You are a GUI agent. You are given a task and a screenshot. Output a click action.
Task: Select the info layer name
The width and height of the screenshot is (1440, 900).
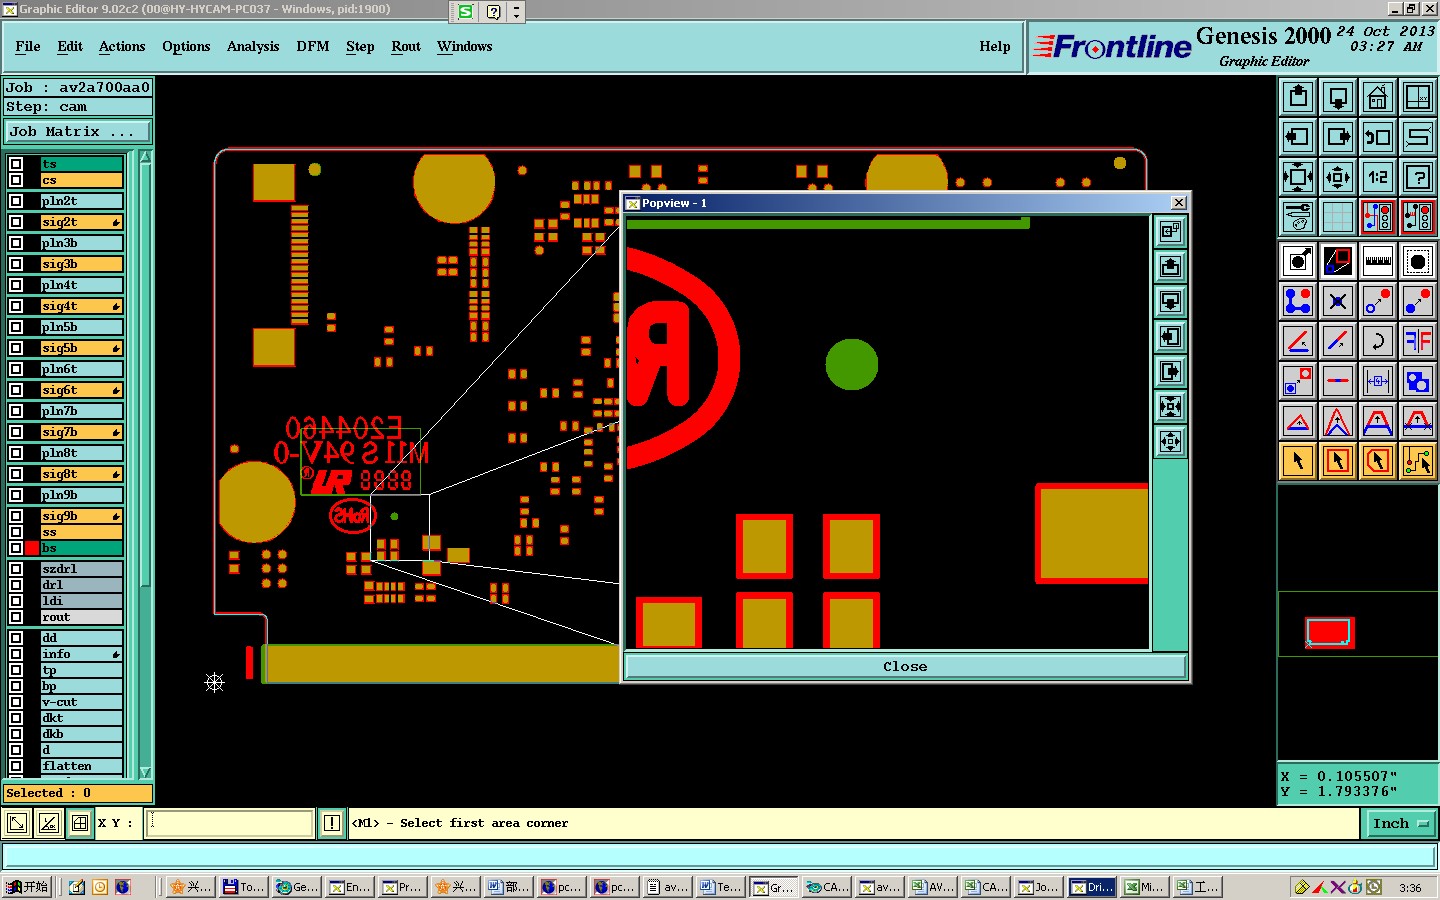pos(81,654)
